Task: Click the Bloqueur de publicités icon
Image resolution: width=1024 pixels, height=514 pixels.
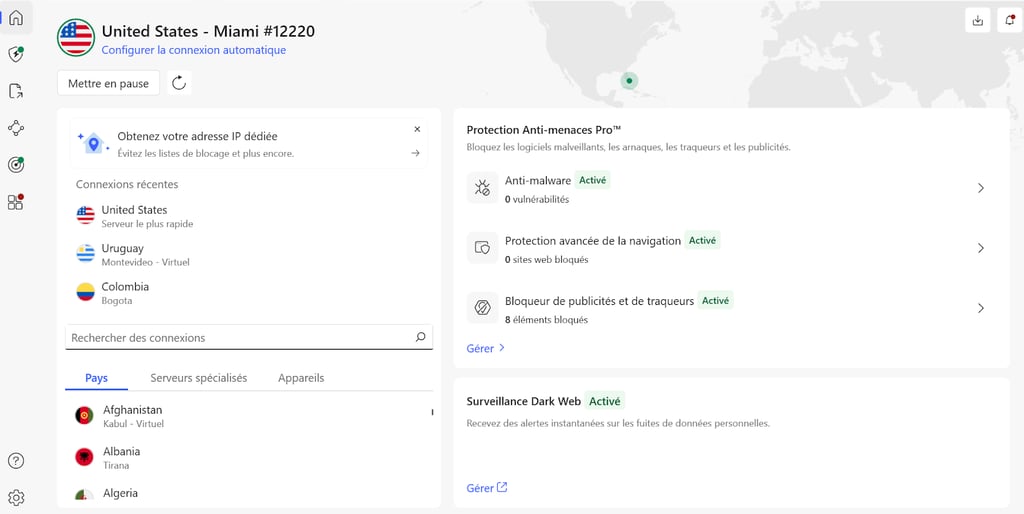Action: click(x=483, y=308)
